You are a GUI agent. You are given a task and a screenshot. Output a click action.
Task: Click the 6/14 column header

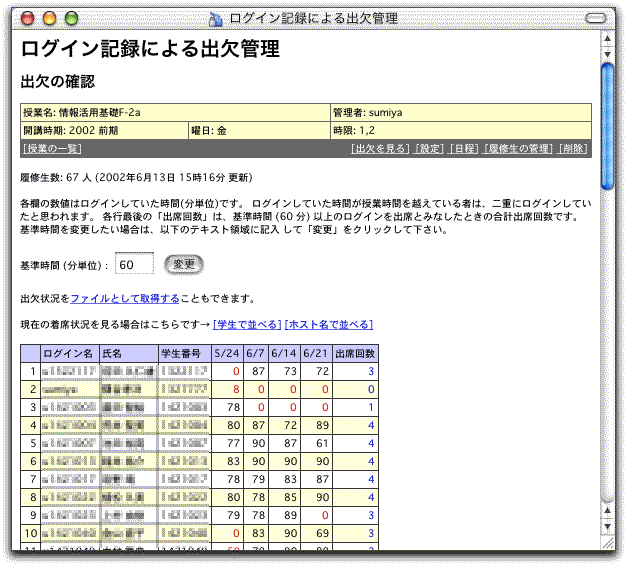[x=284, y=354]
